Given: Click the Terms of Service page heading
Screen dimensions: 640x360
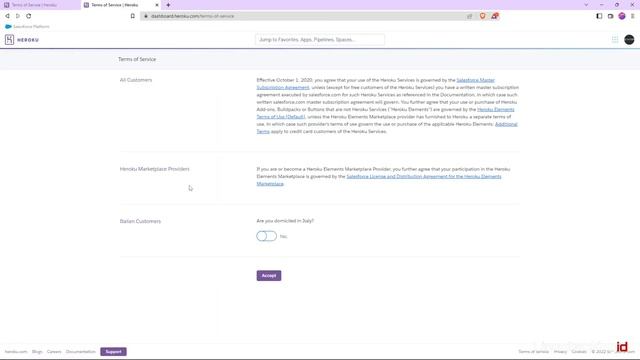Looking at the screenshot, I should pyautogui.click(x=137, y=59).
